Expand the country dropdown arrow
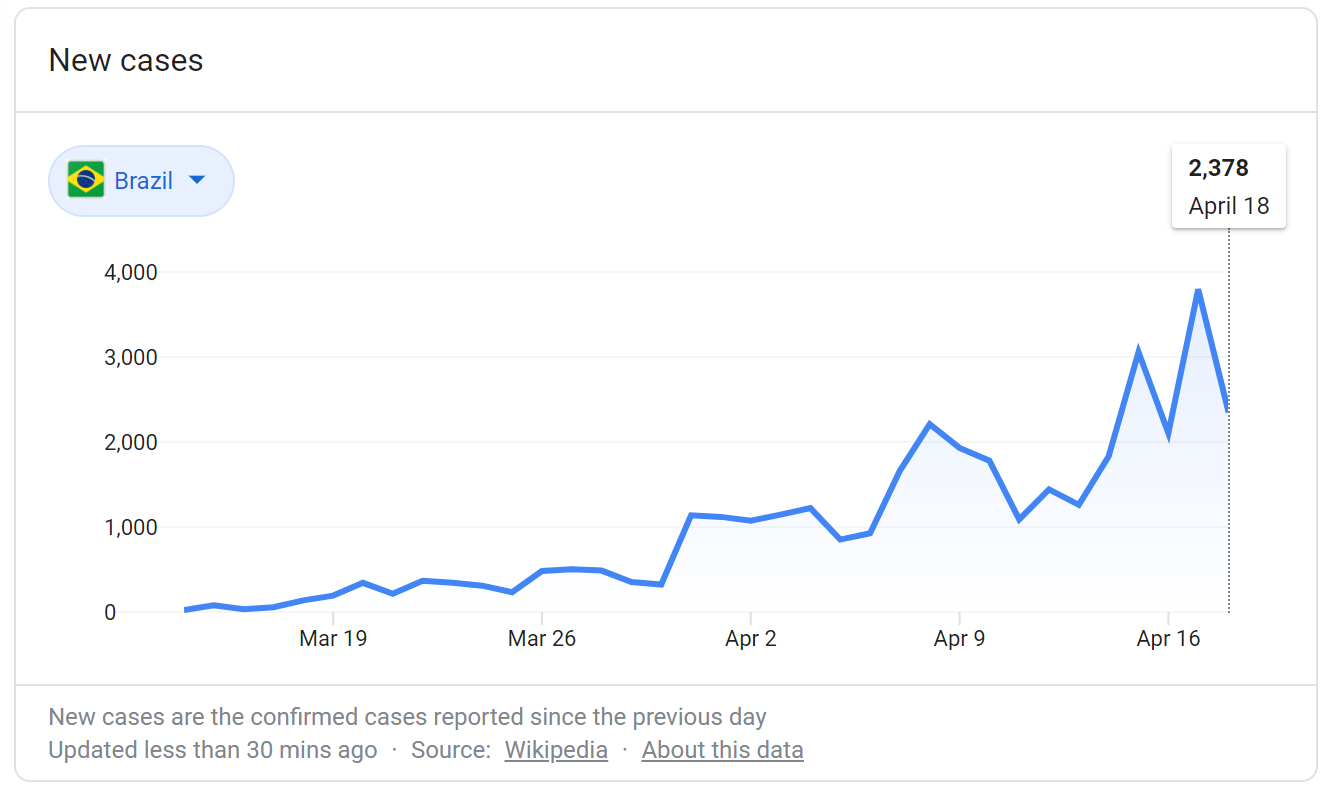 (197, 180)
